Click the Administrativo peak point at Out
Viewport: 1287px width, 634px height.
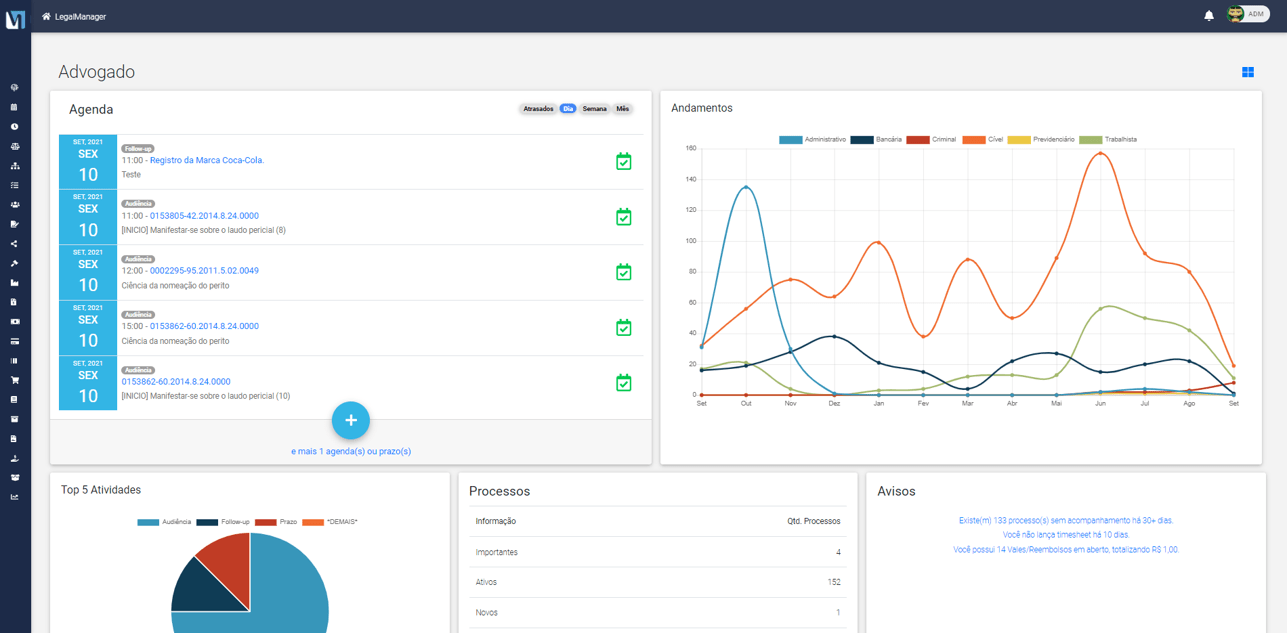coord(746,187)
